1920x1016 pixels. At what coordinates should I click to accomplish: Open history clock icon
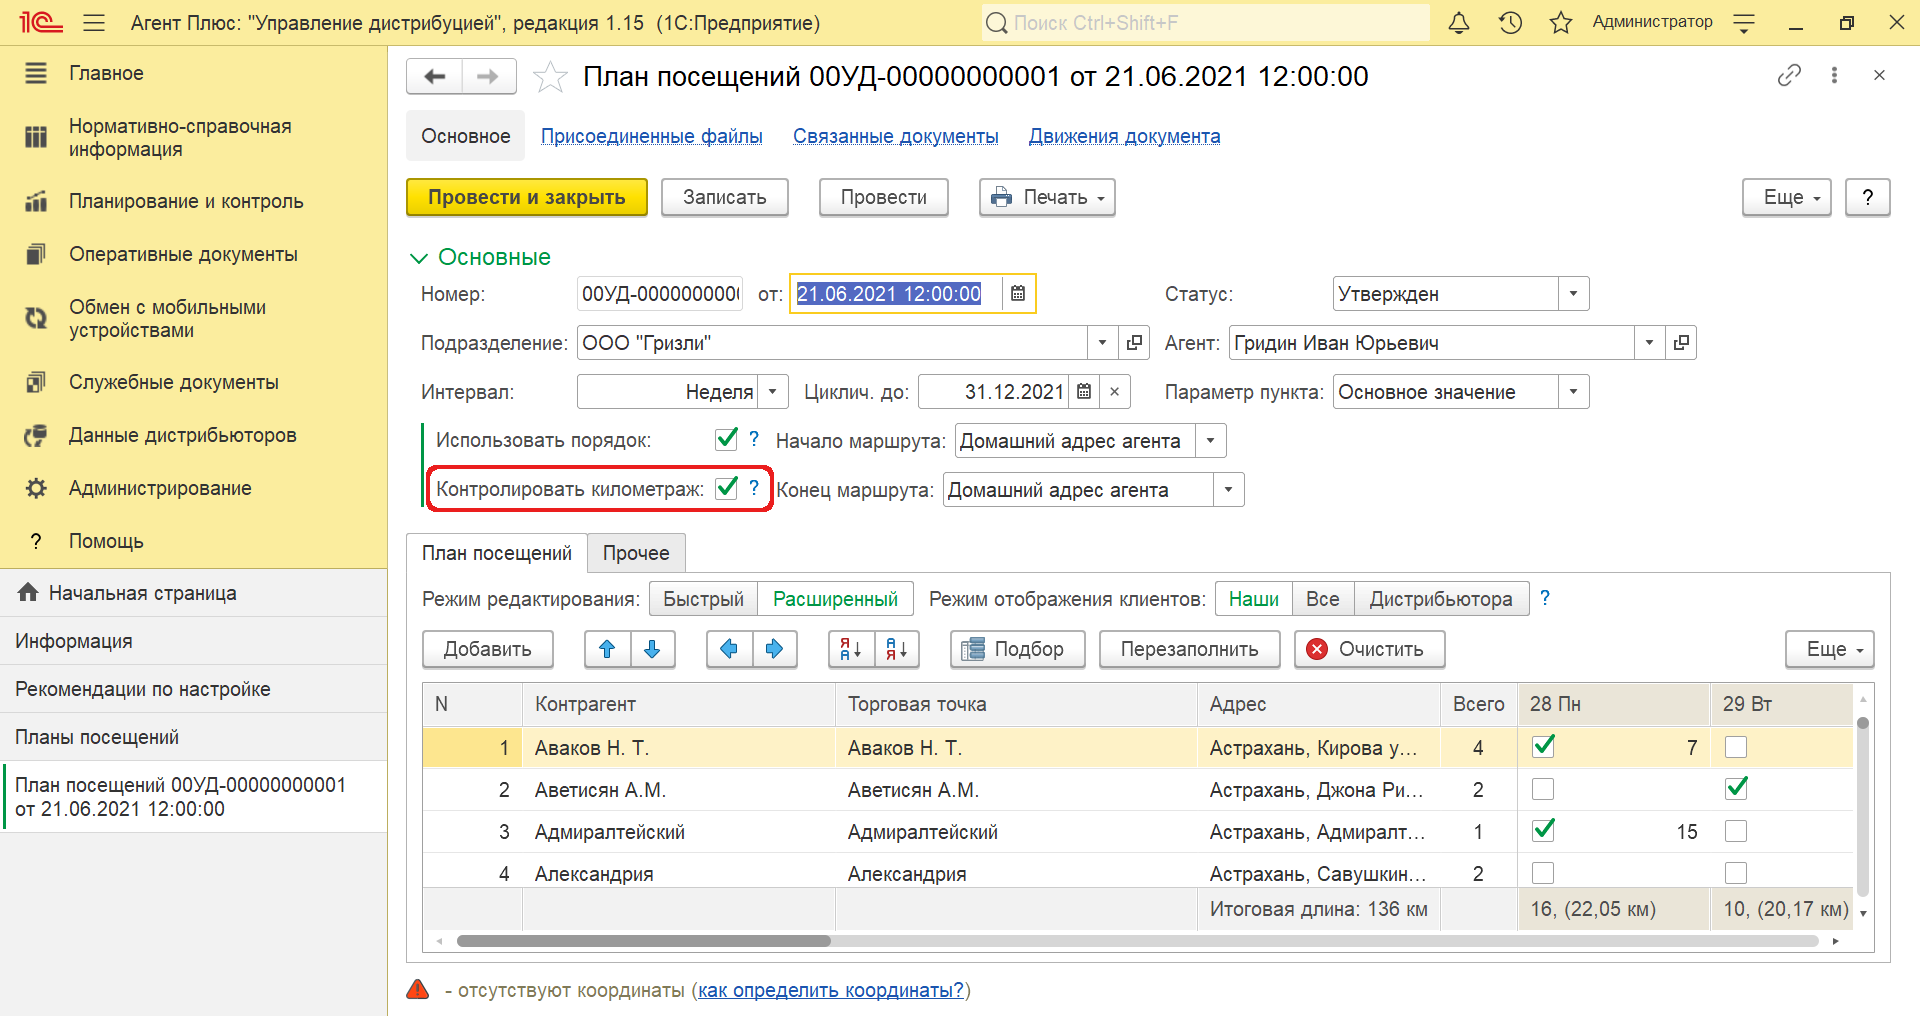[x=1510, y=22]
